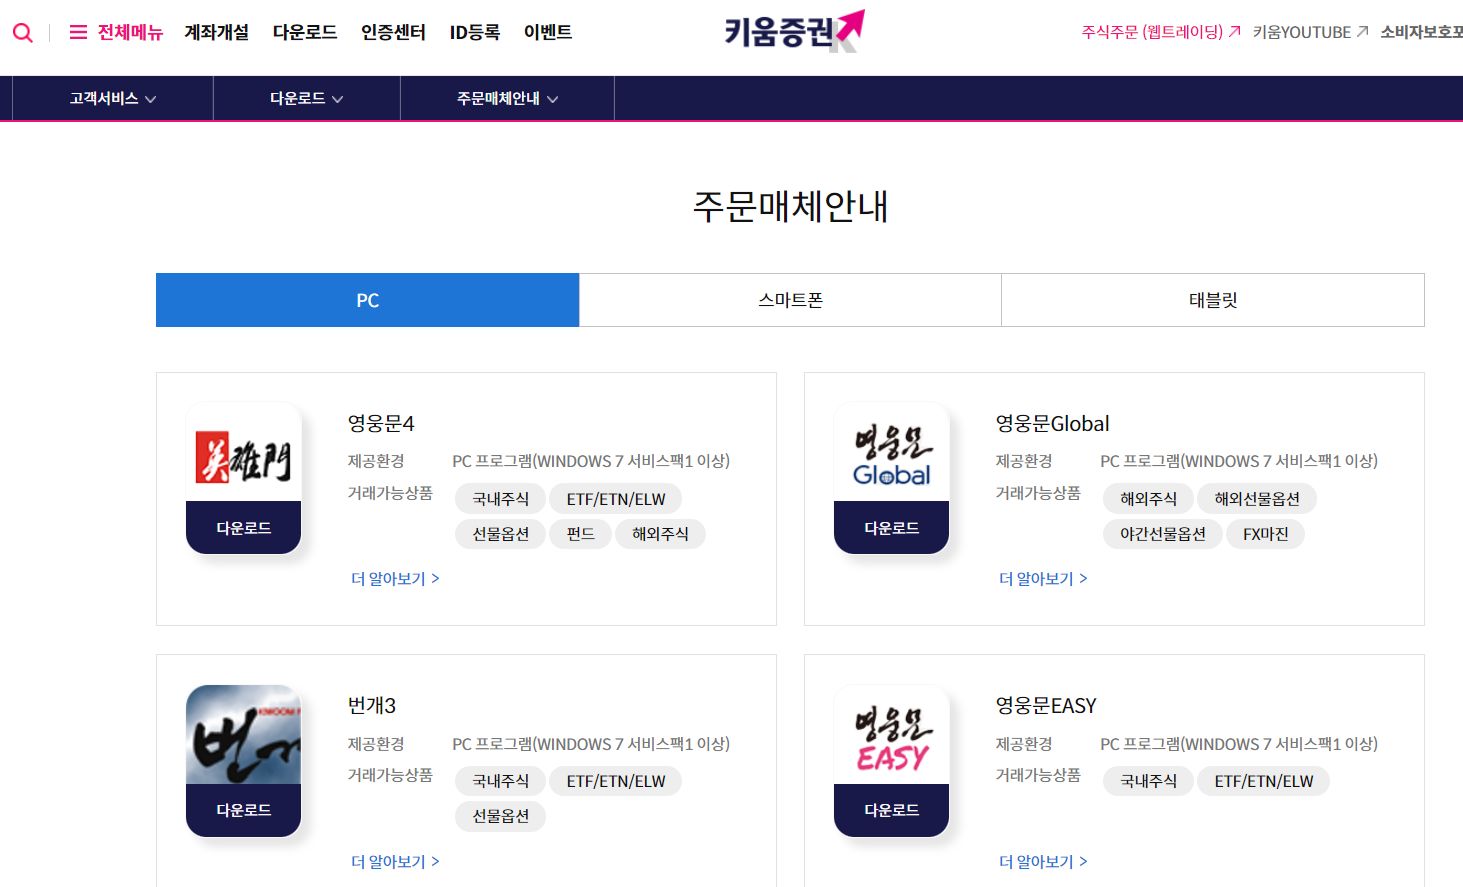Go to the 키움증권 logo home
The image size is (1463, 887).
click(x=794, y=31)
